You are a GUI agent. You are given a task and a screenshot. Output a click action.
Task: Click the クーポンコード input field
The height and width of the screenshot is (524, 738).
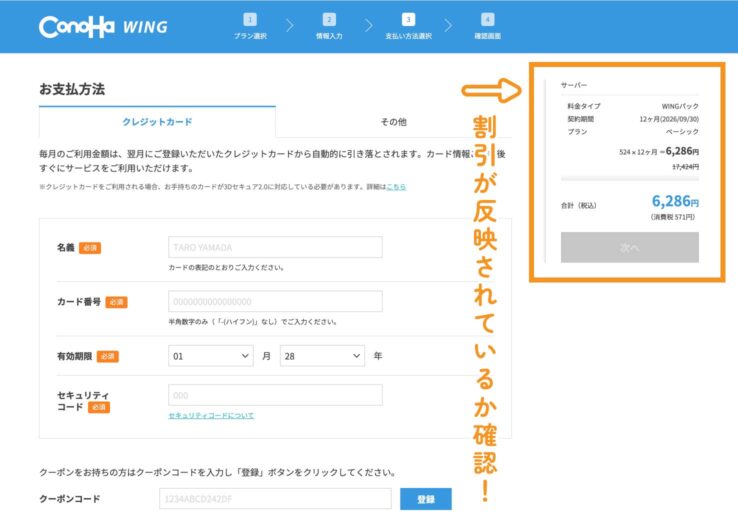[x=275, y=498]
